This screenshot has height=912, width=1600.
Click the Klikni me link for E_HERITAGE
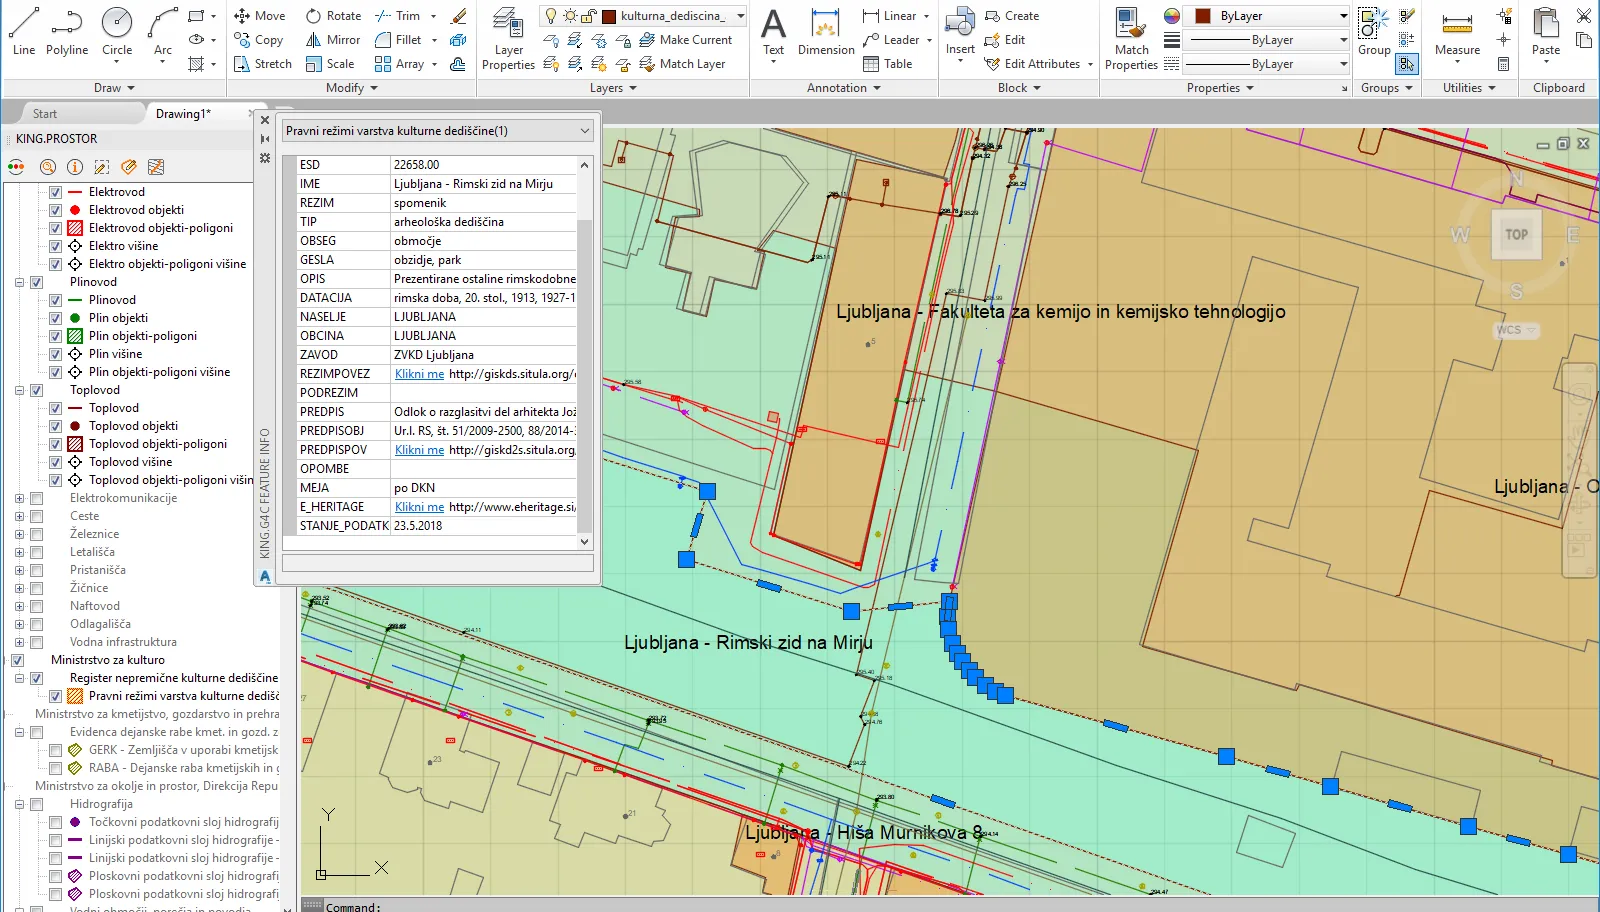[x=419, y=507]
